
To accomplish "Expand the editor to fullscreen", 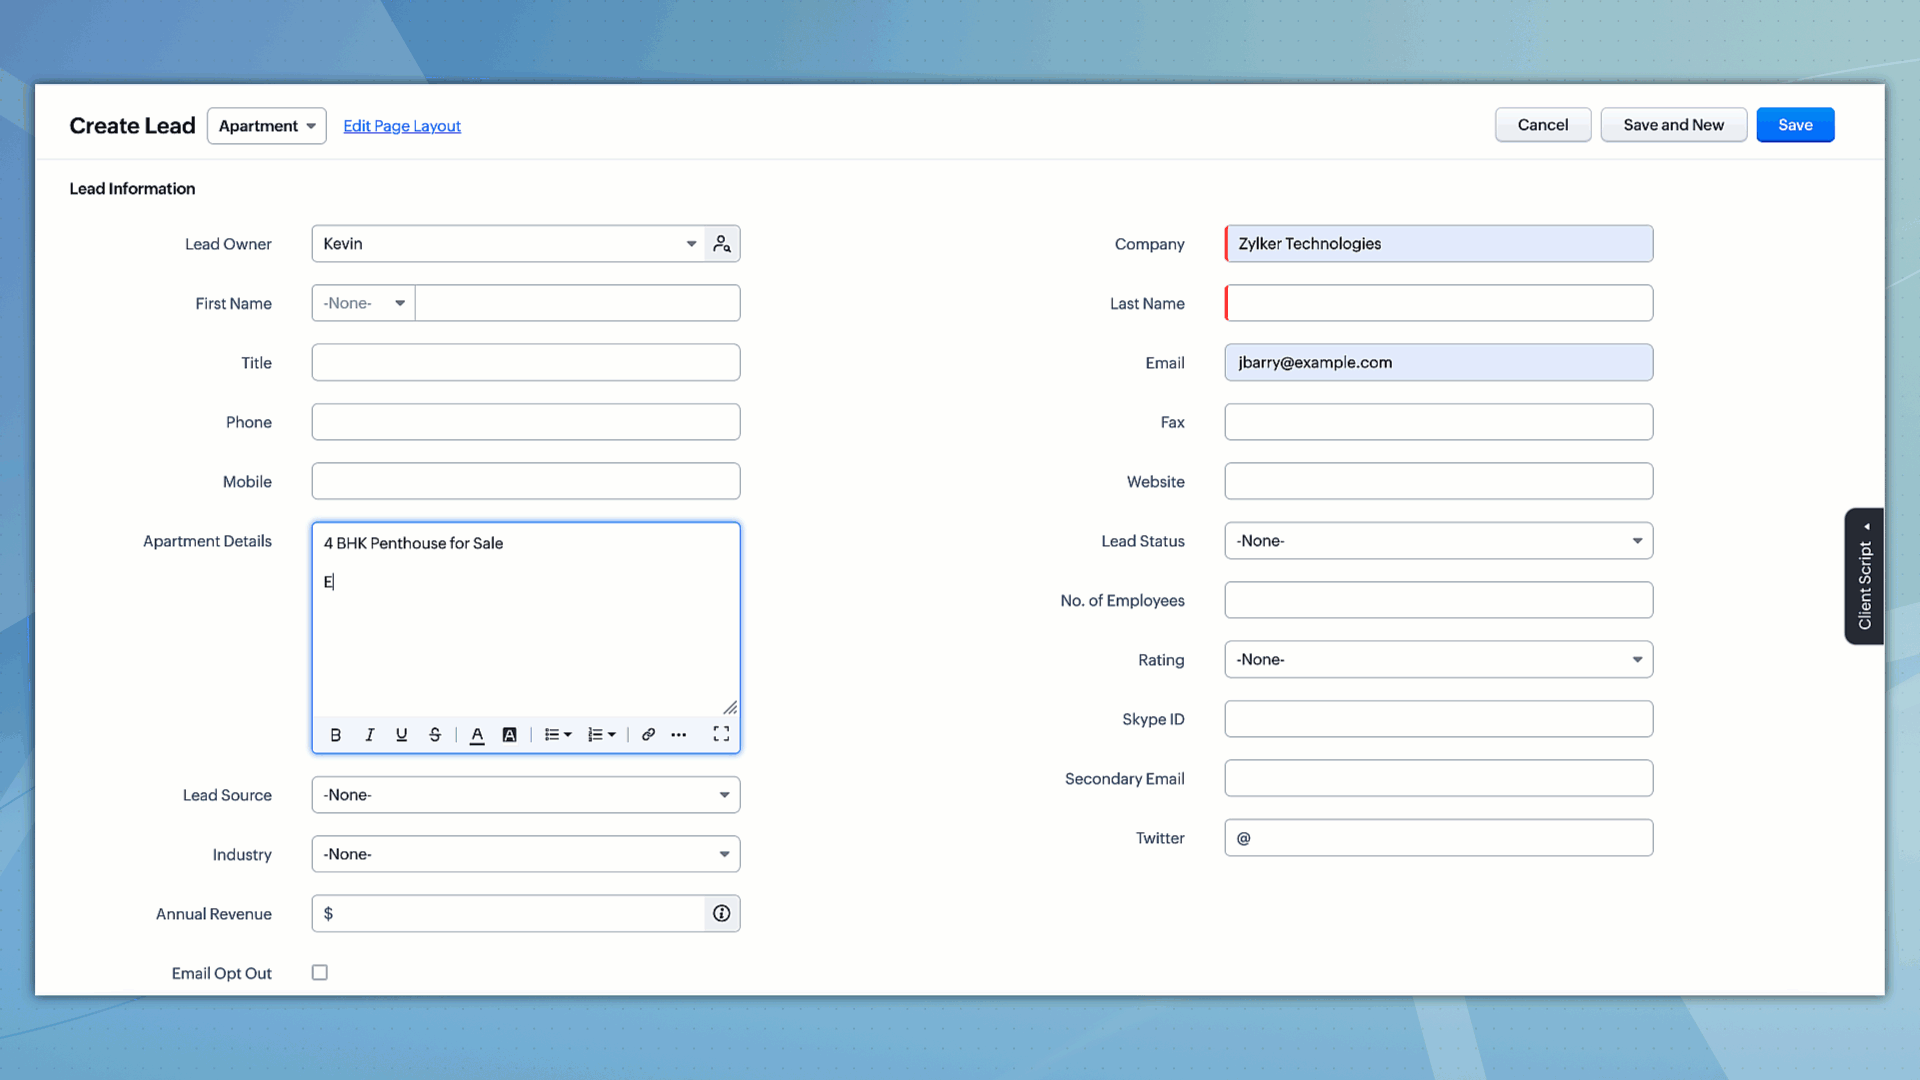I will pos(721,735).
